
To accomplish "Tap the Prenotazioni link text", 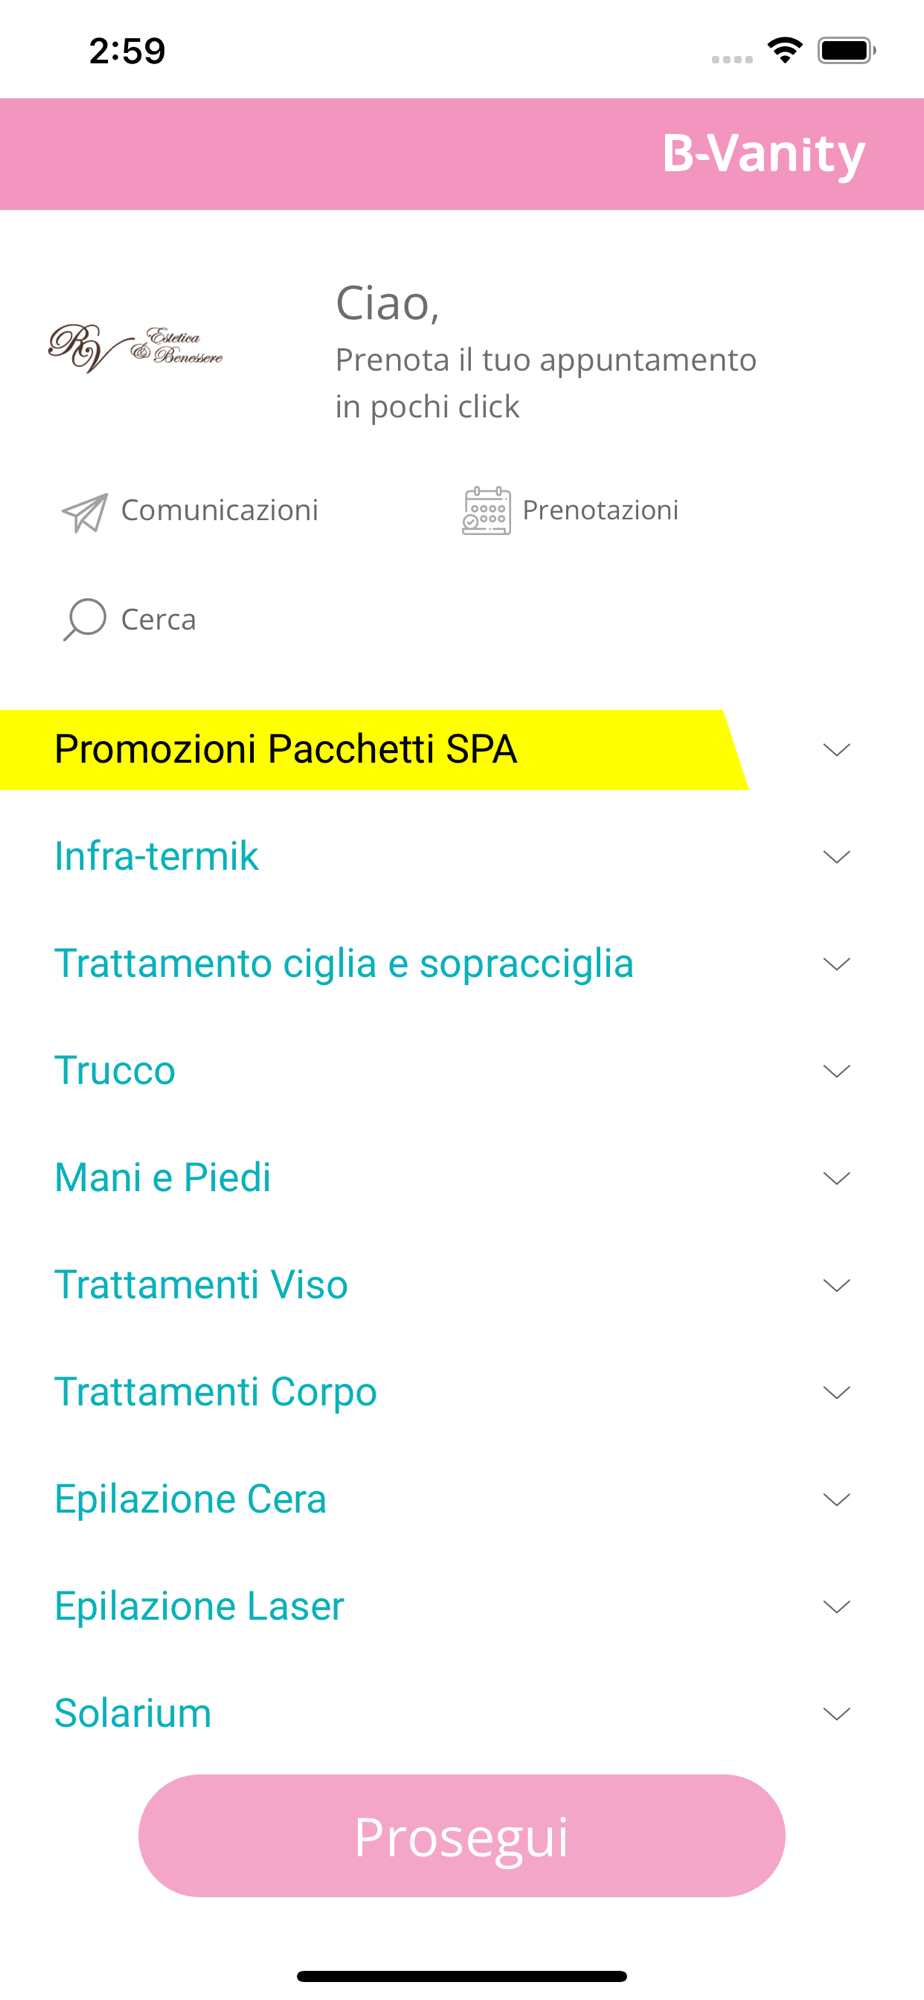I will [x=600, y=510].
